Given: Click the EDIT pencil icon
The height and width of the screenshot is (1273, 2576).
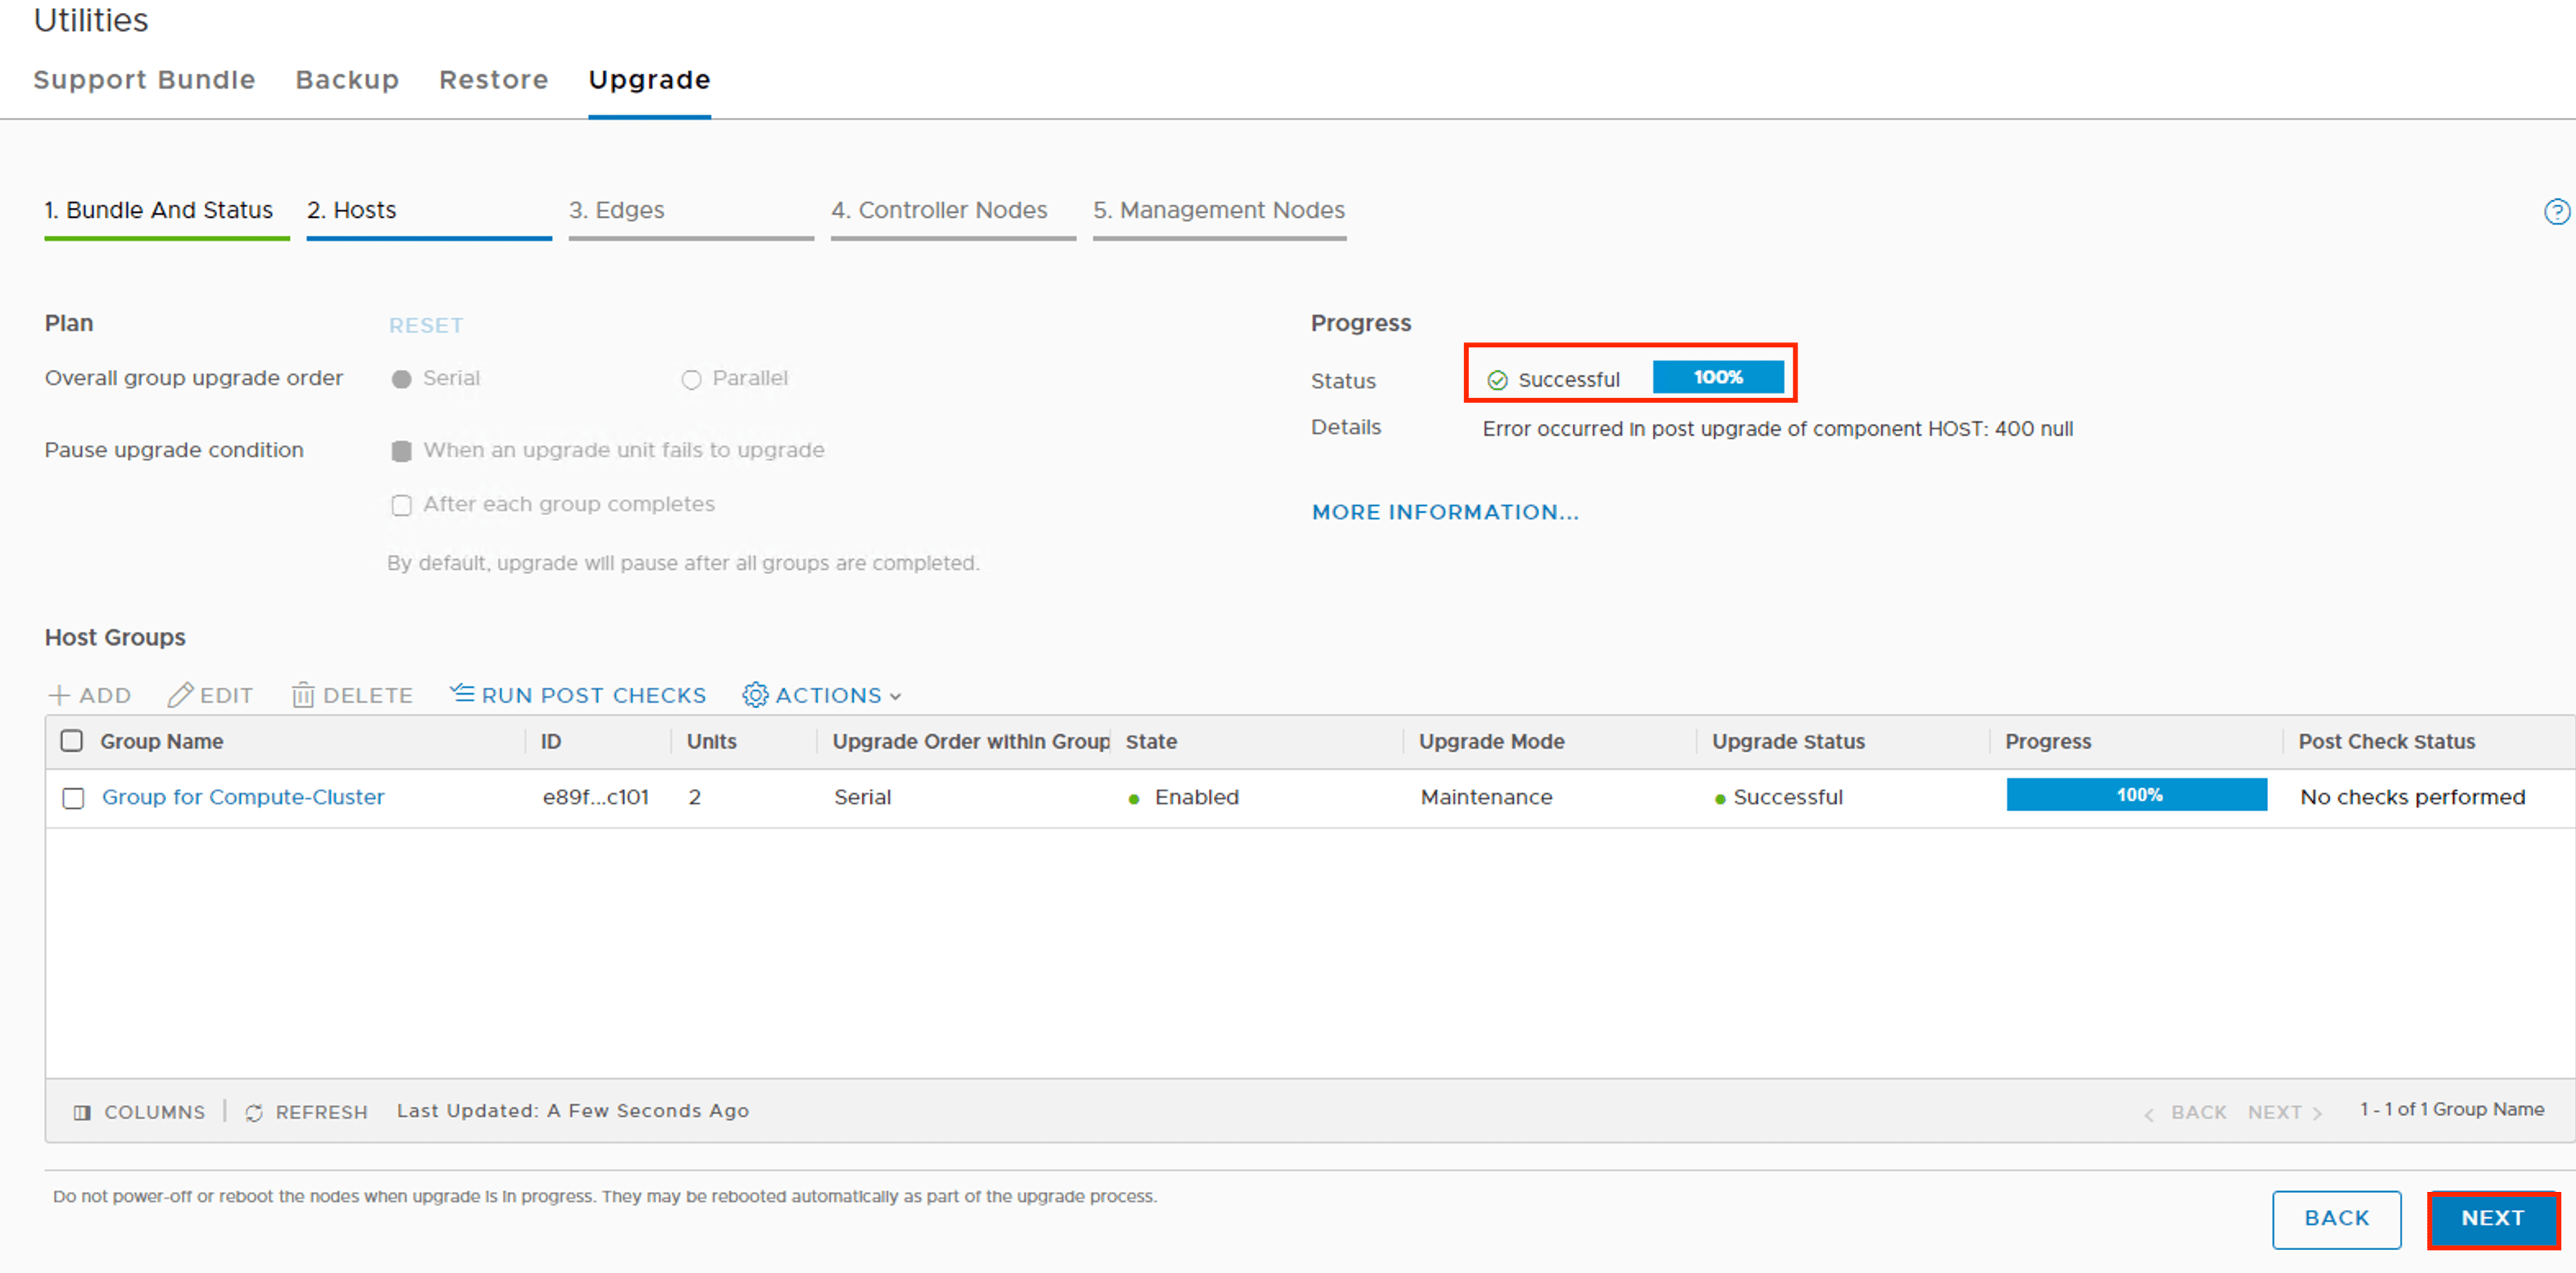Looking at the screenshot, I should (x=180, y=695).
